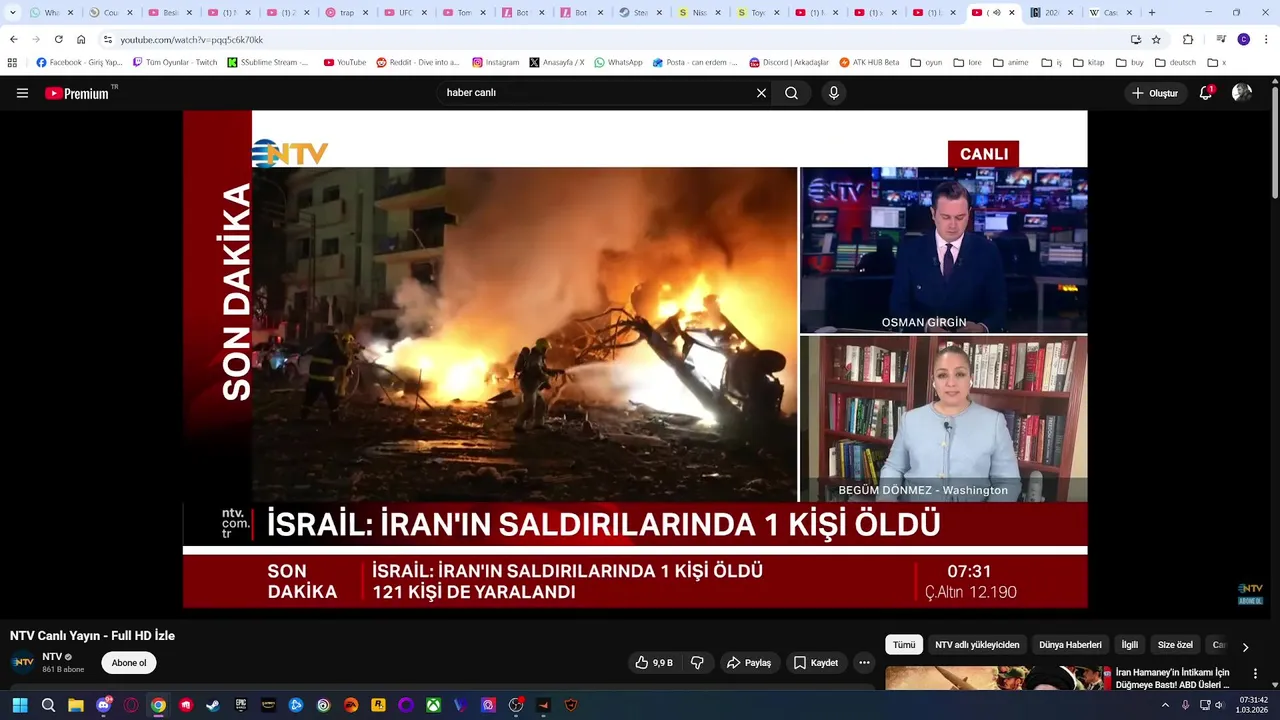Save the video with Kaydet

coord(816,662)
